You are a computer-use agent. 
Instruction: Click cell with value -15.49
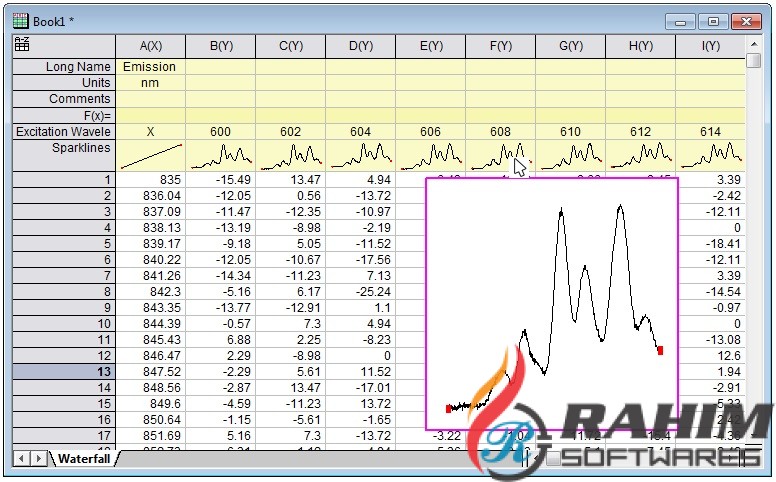pos(221,180)
